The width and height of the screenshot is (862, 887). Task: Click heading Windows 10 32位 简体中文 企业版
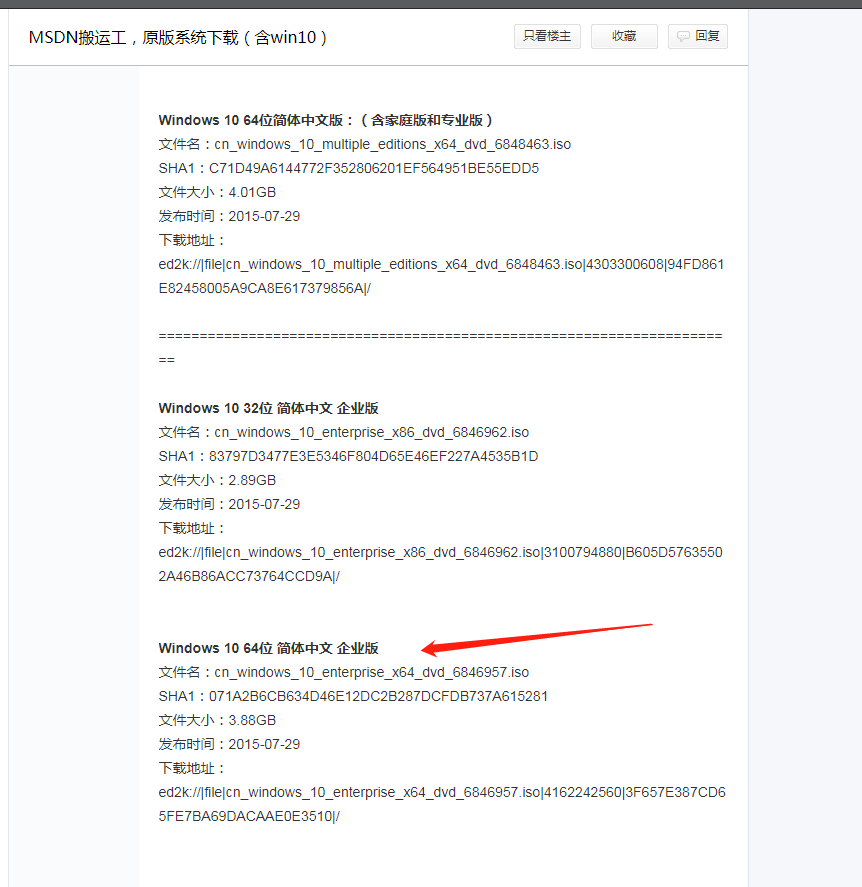tap(268, 408)
